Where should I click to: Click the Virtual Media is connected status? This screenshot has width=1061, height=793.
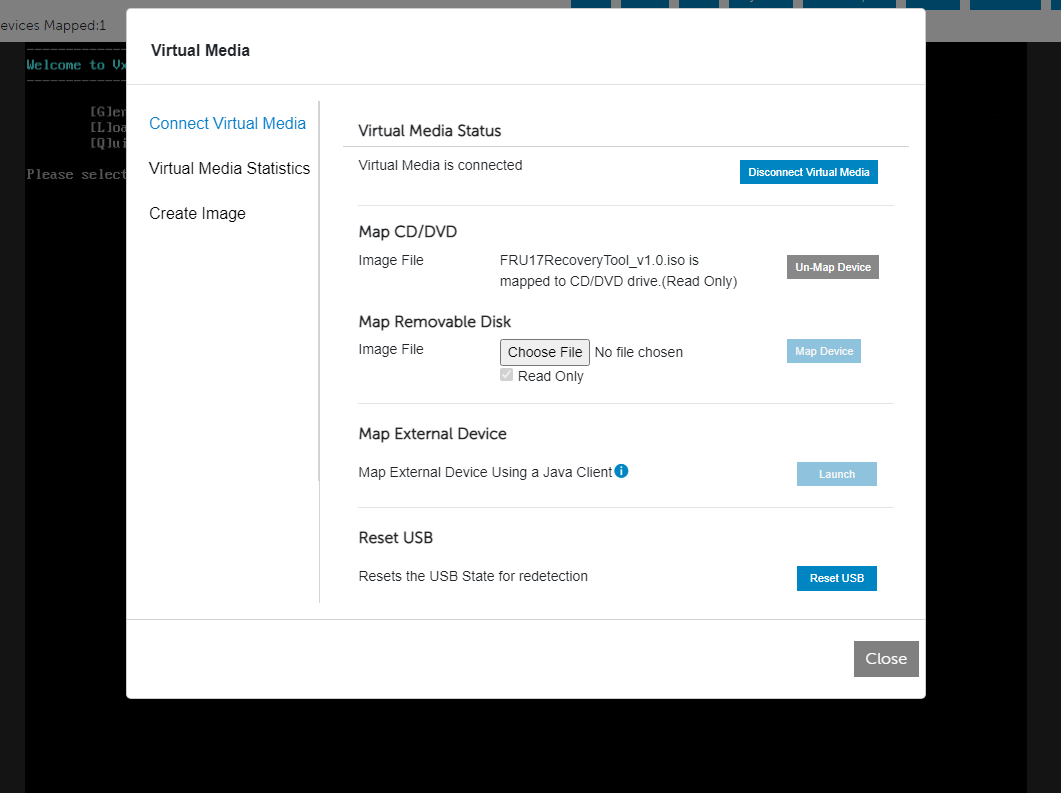(440, 165)
